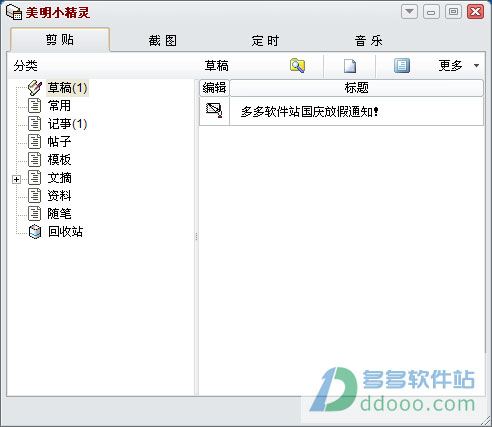Open the title bar dropdown arrow menu

(x=409, y=12)
